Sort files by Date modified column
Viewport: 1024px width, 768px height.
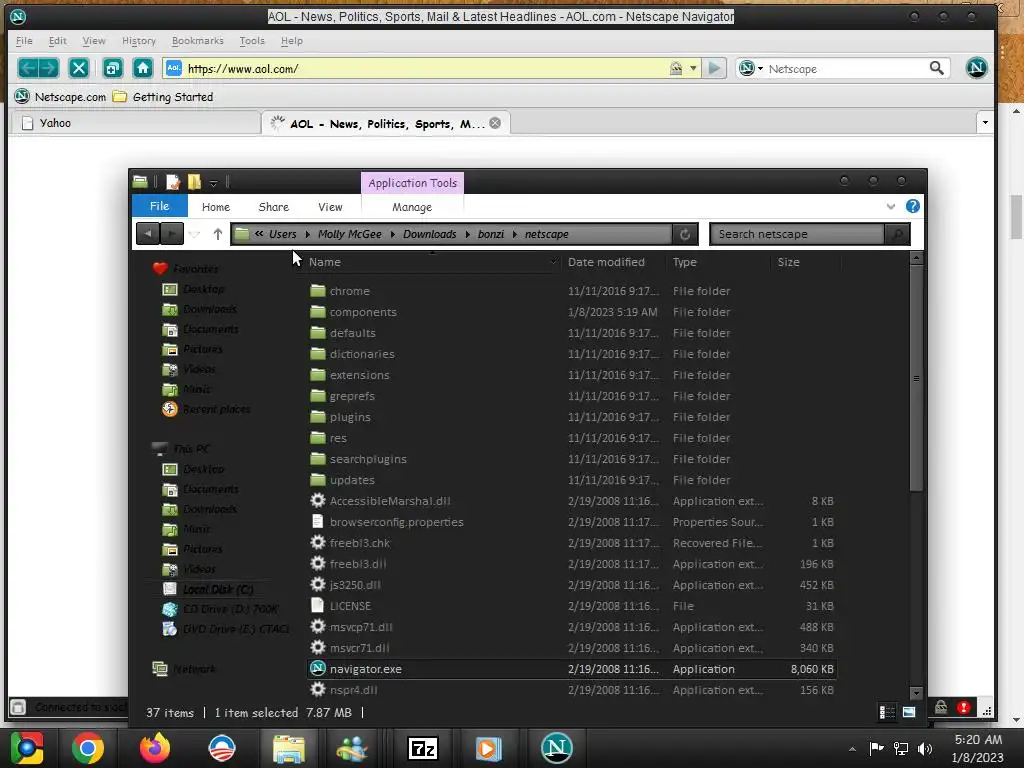pyautogui.click(x=614, y=262)
